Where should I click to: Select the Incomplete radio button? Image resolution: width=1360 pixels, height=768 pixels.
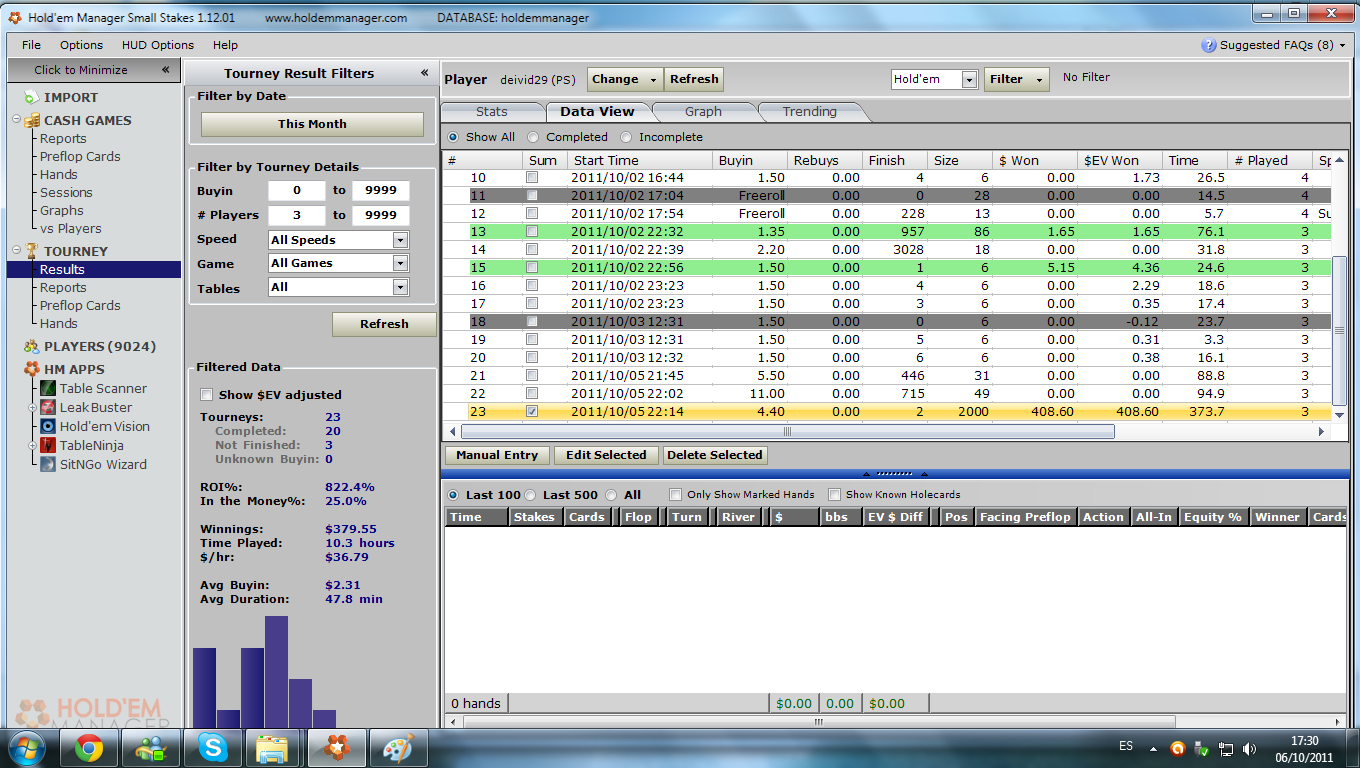(x=626, y=137)
